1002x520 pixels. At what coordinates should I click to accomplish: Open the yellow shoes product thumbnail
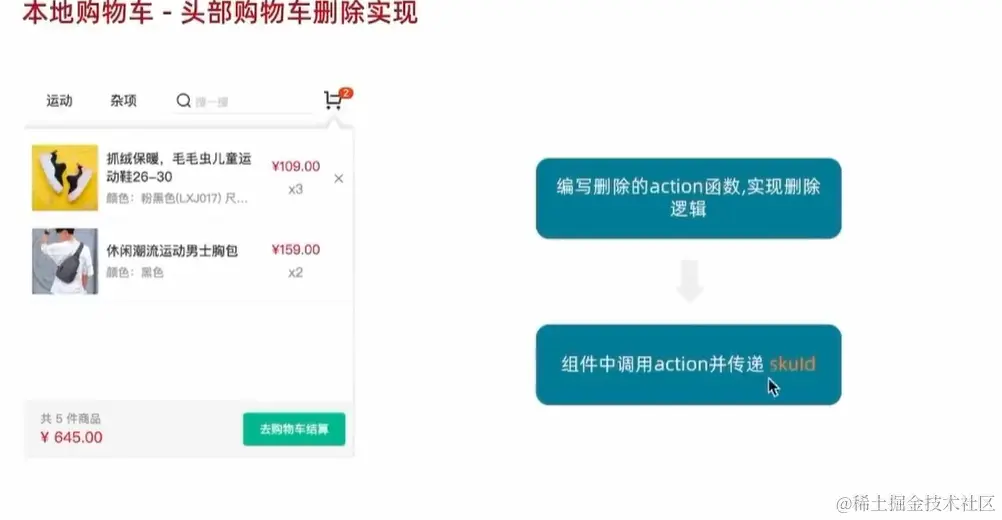coord(65,178)
